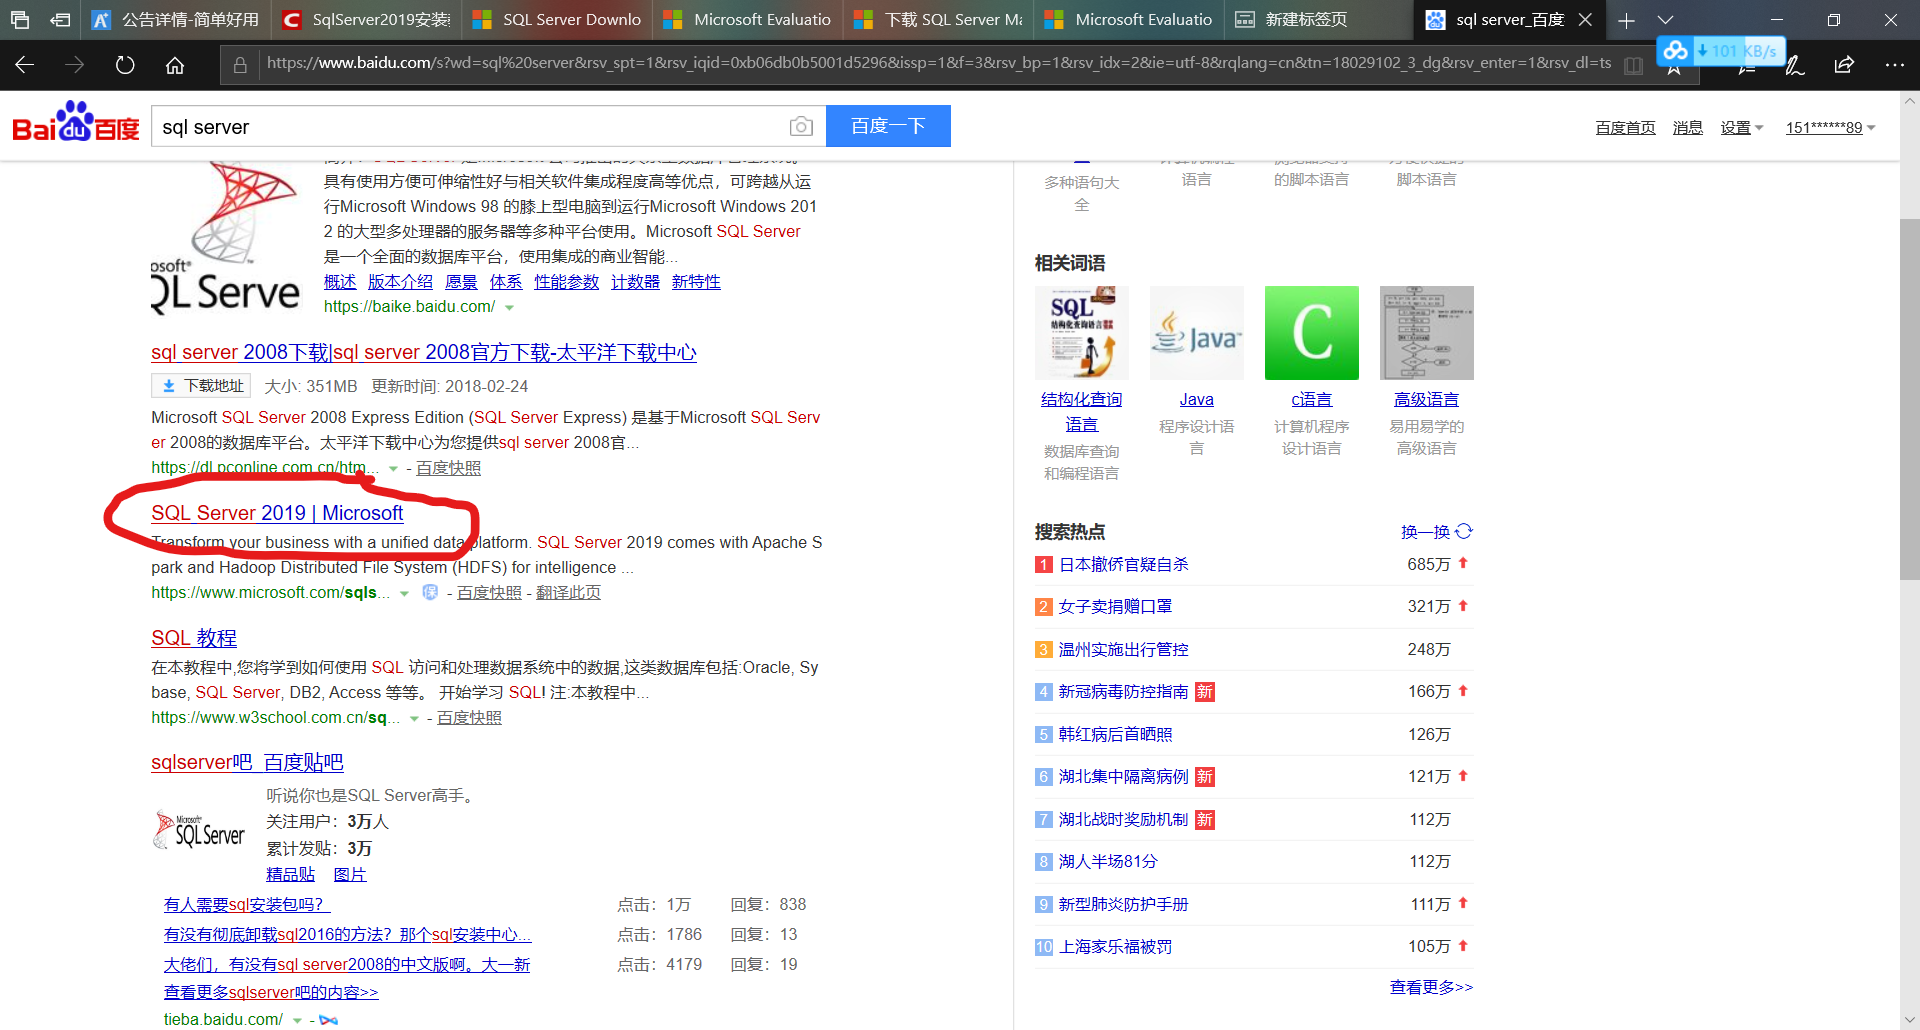The width and height of the screenshot is (1920, 1030).
Task: Open SQL Server 2019 | Microsoft result
Action: [x=277, y=513]
